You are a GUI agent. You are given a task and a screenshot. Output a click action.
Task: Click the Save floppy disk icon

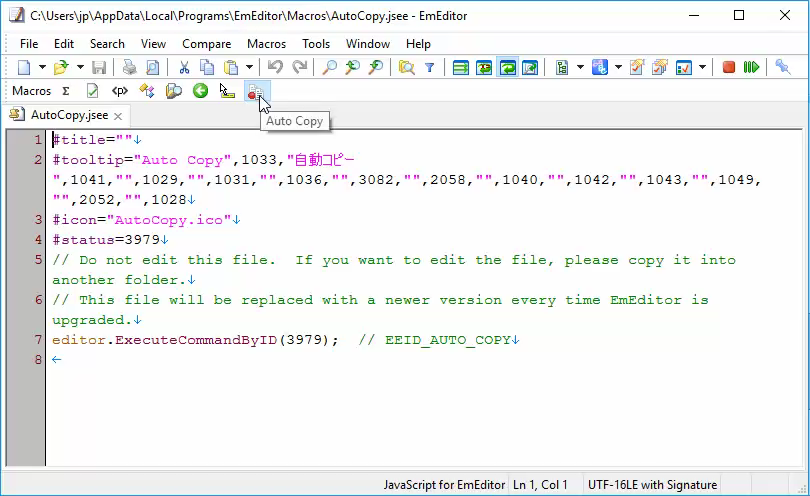pos(99,67)
